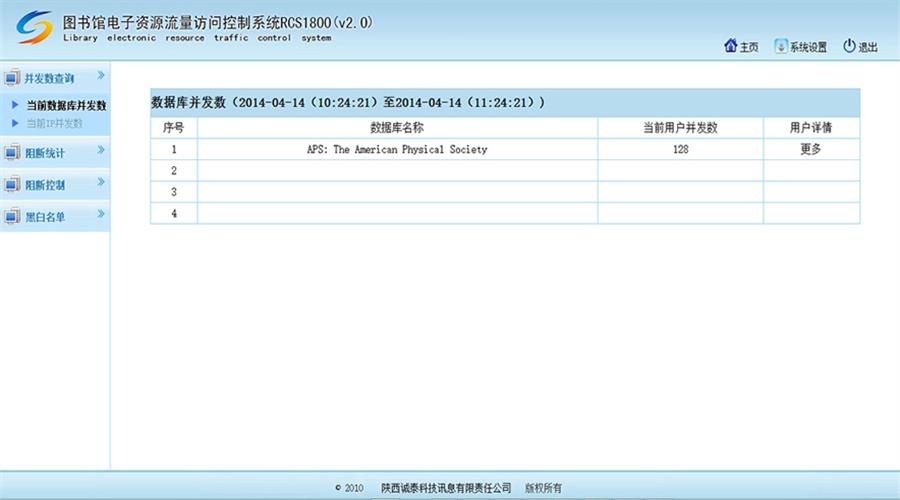Select 当前IP并发数 in the sidebar
The width and height of the screenshot is (900, 500).
[54, 124]
